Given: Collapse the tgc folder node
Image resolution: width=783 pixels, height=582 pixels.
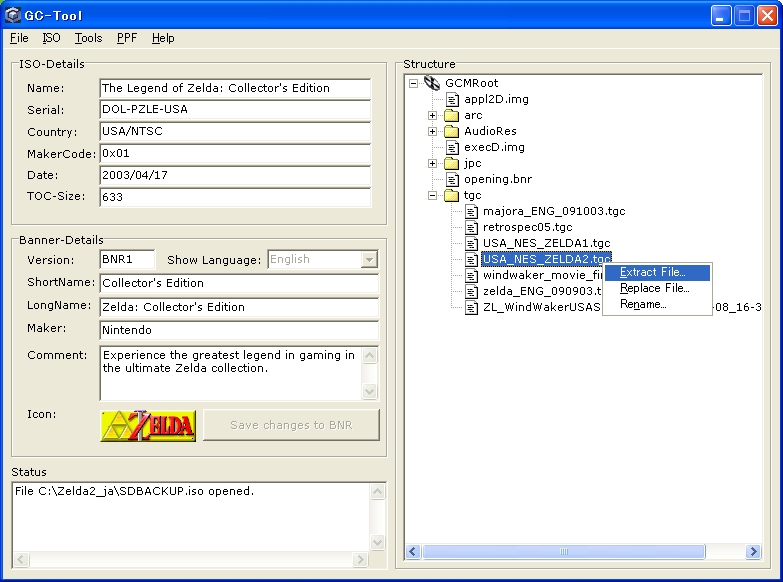Looking at the screenshot, I should (x=432, y=195).
